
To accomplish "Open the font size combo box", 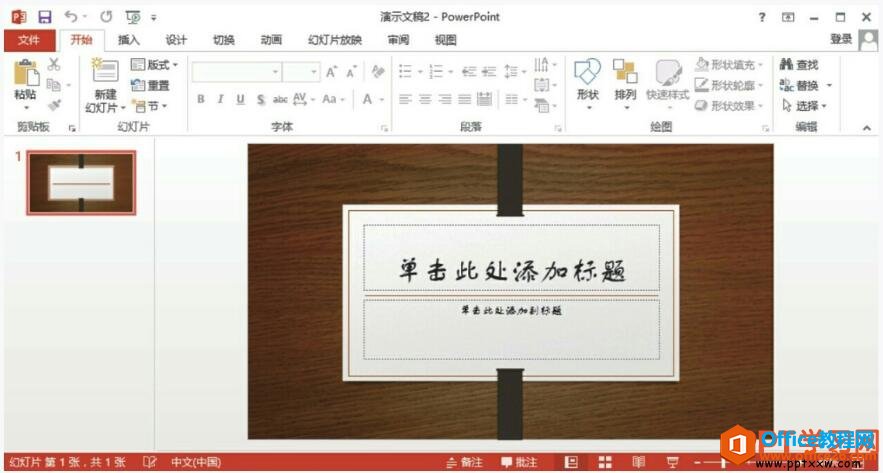I will coord(301,72).
